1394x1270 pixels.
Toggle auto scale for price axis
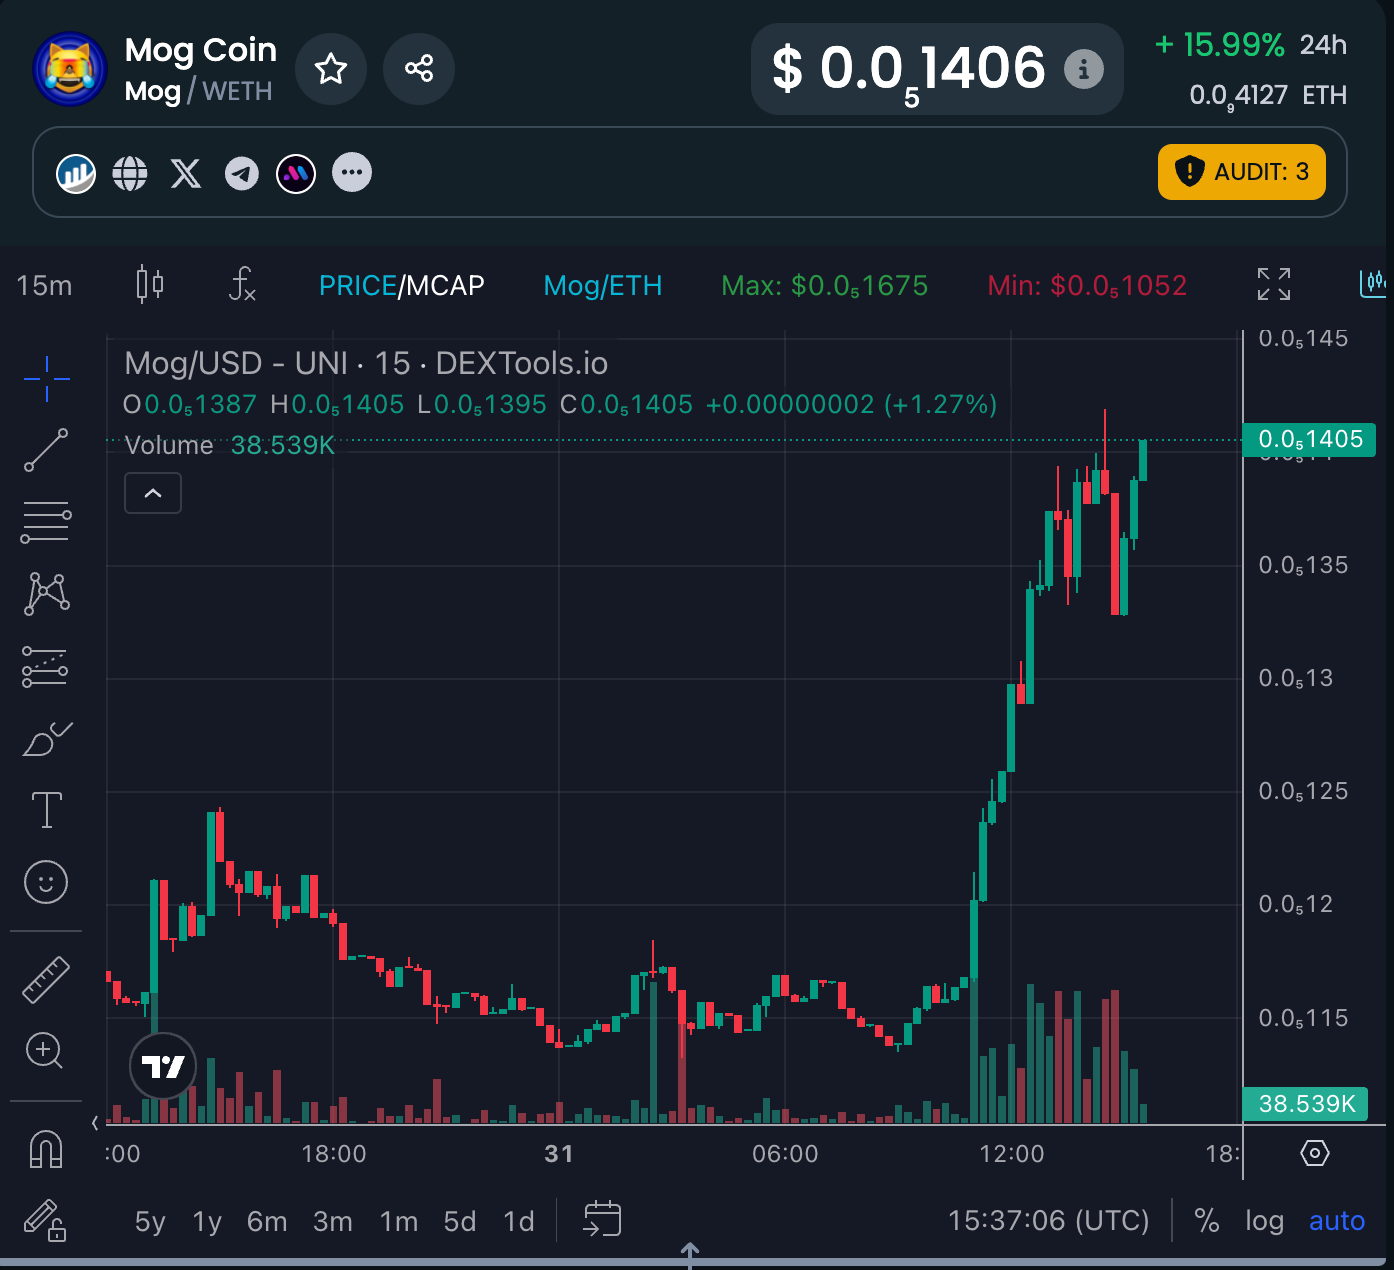click(x=1336, y=1221)
